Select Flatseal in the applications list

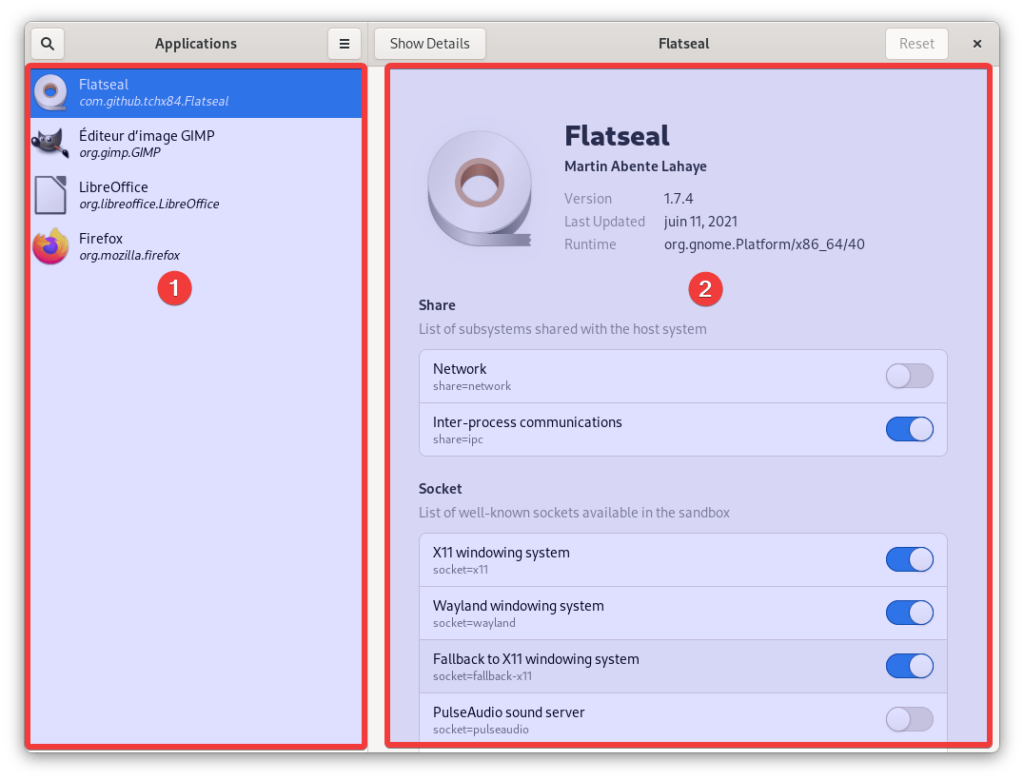(x=196, y=93)
